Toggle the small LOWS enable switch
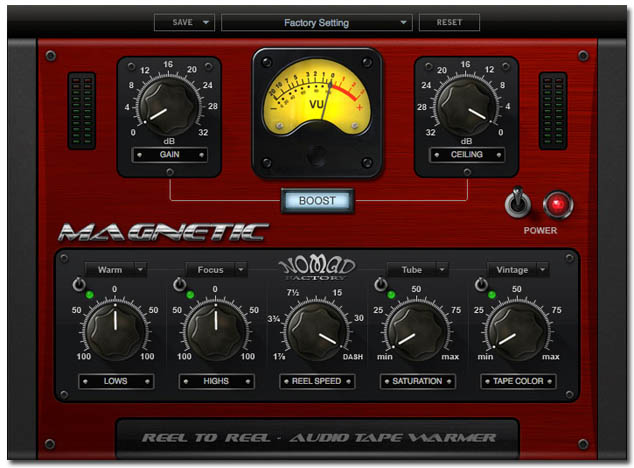 (x=79, y=284)
